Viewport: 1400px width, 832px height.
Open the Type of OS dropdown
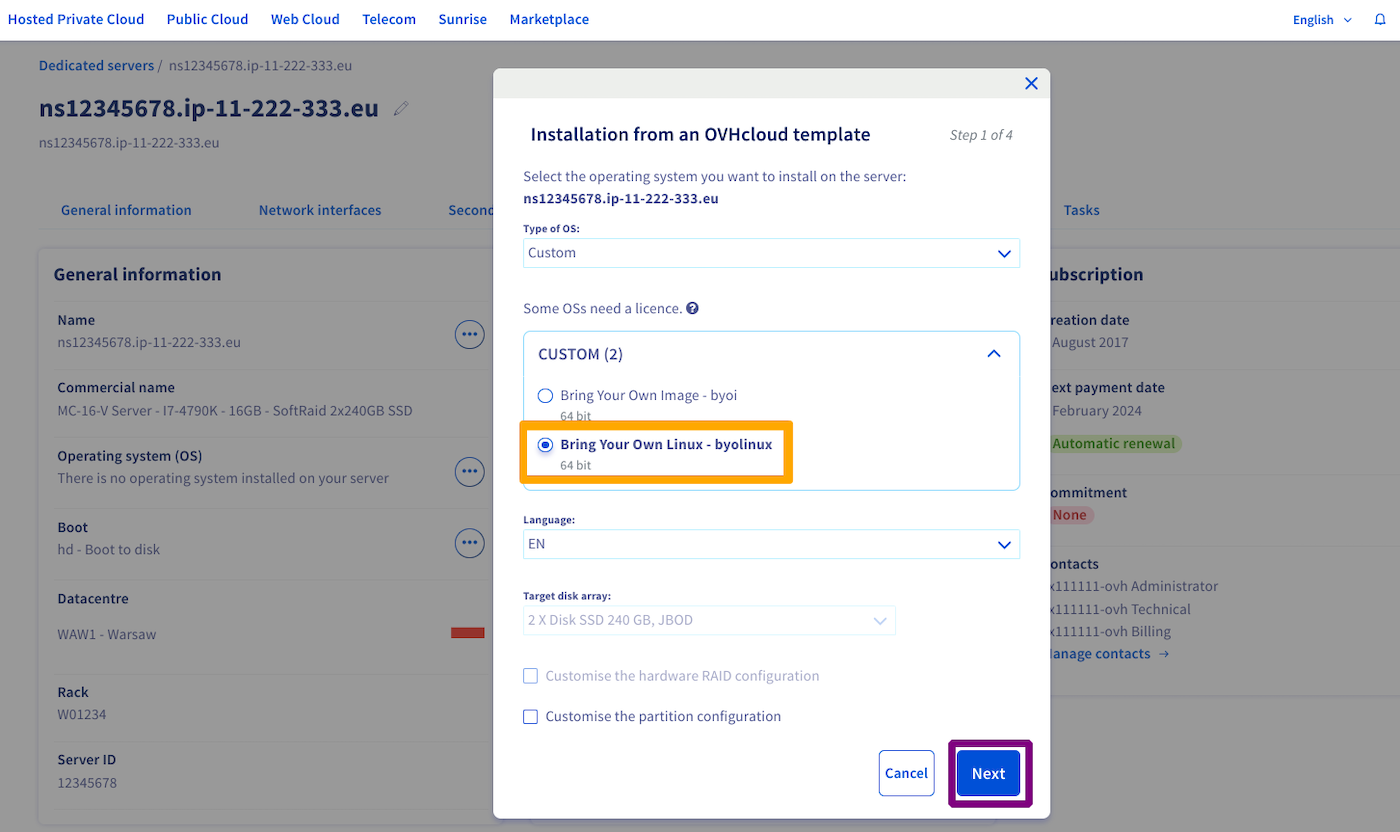coord(771,253)
